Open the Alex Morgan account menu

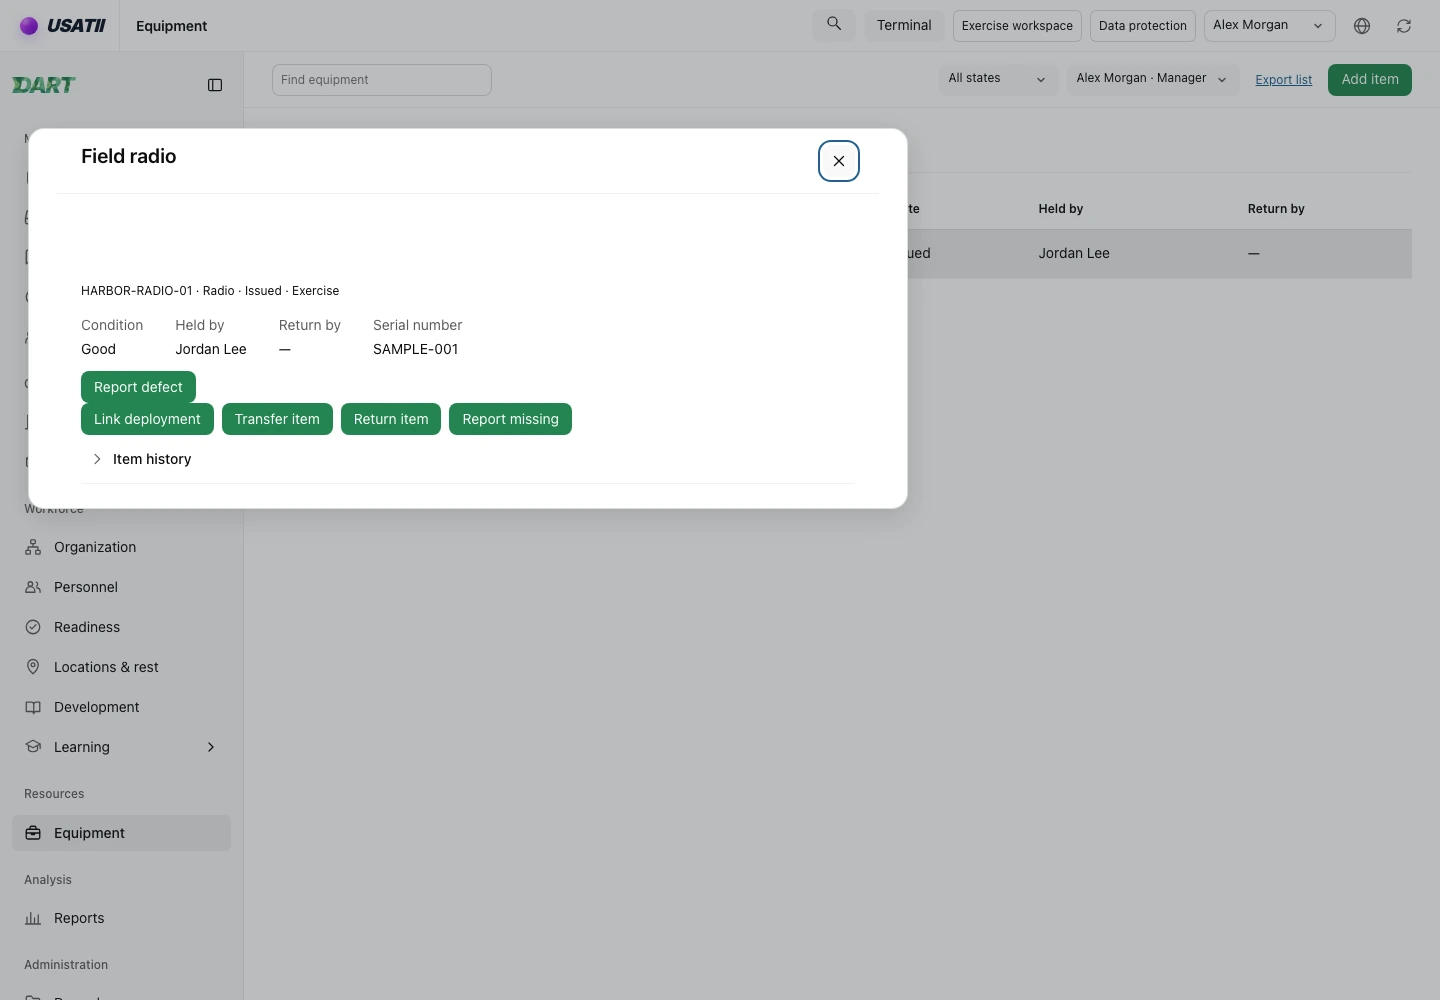coord(1269,26)
